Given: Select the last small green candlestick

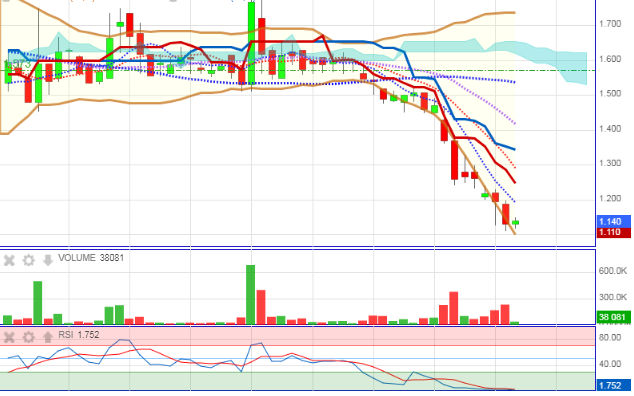Looking at the screenshot, I should [516, 222].
